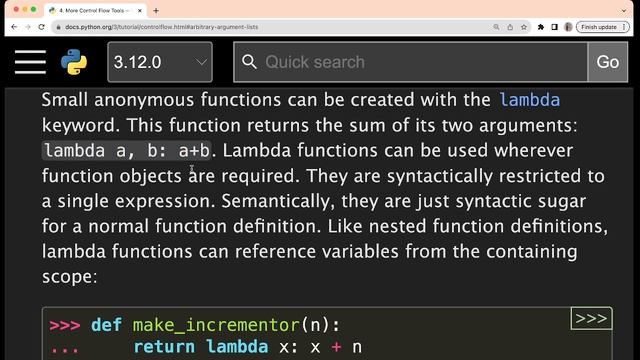640x360 pixels.
Task: Click the search magnifier icon in docs header
Action: coord(249,62)
